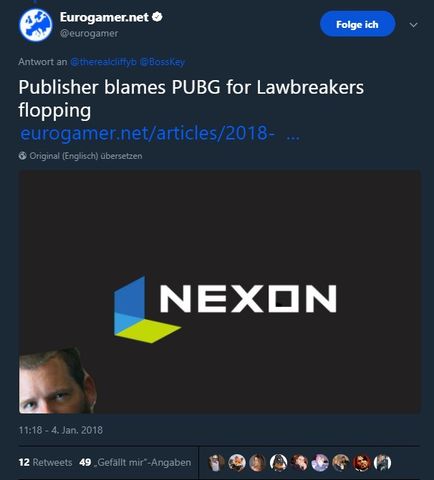The height and width of the screenshot is (480, 434).
Task: Follow the eurogamer.net/articles/2018 link
Action: (160, 133)
